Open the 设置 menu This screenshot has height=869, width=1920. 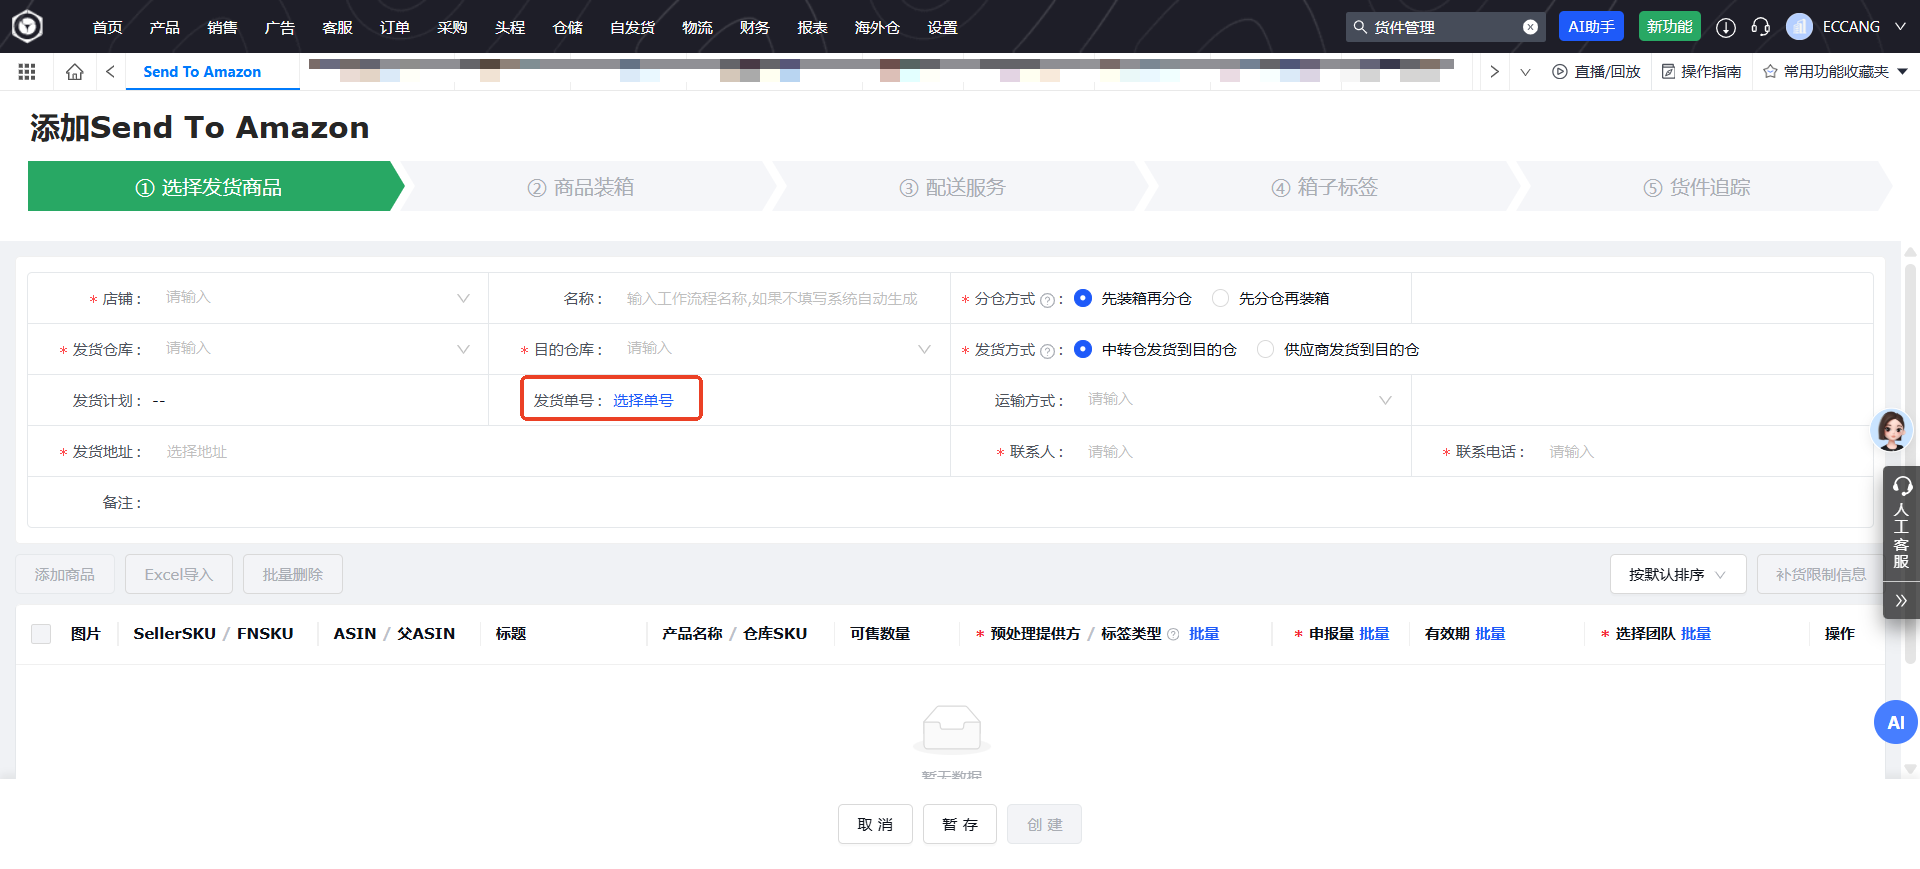[942, 27]
